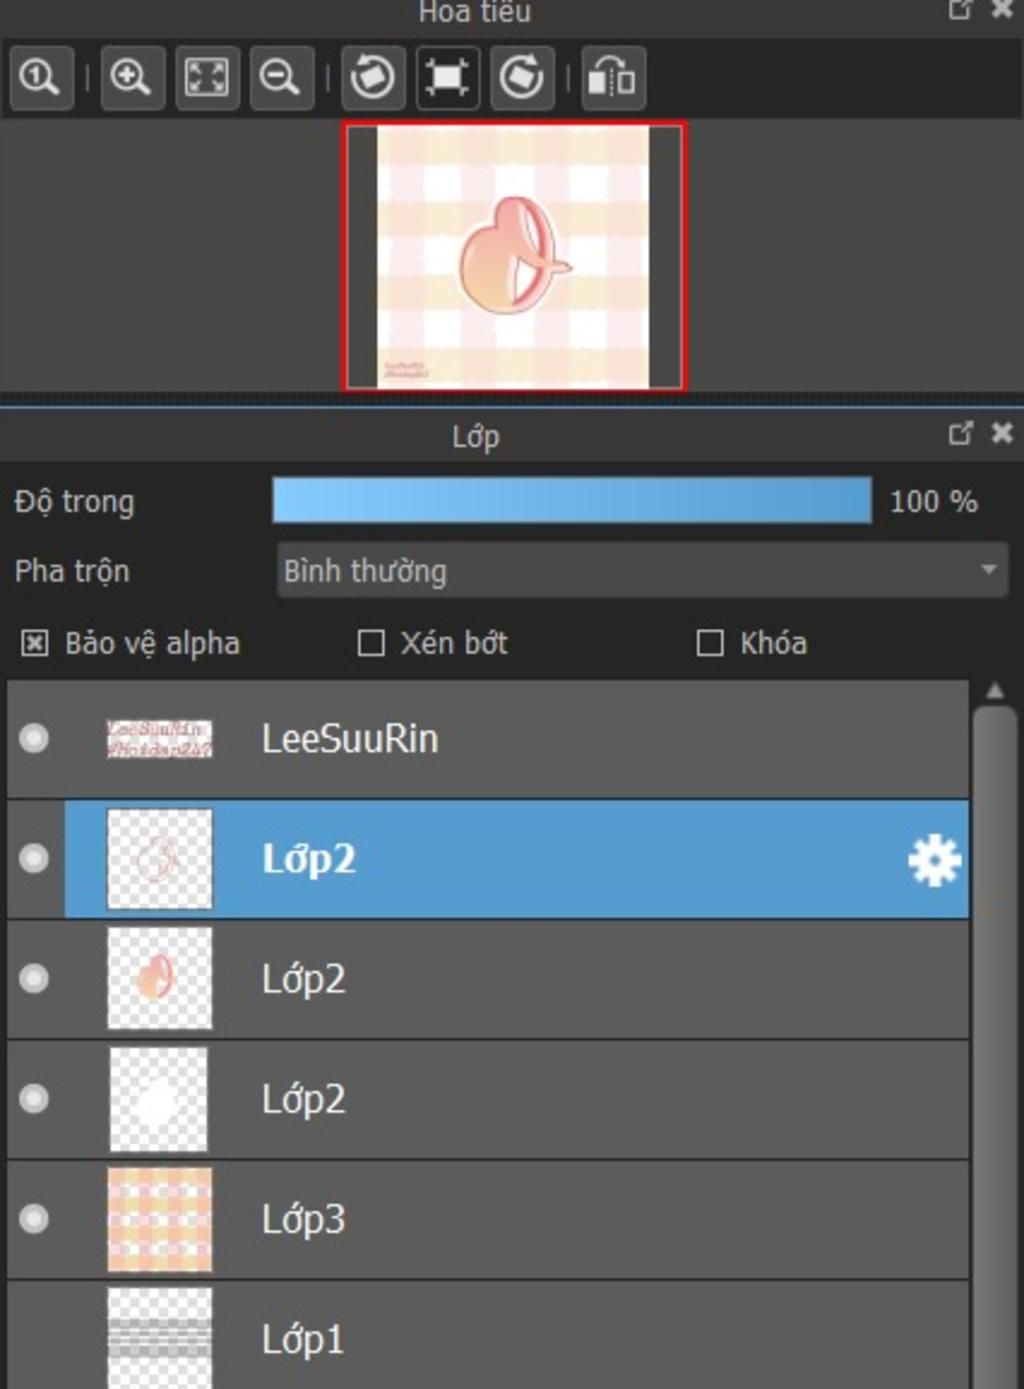Screen dimensions: 1024x1389
Task: Rotate canvas view counterclockwise
Action: click(x=373, y=77)
